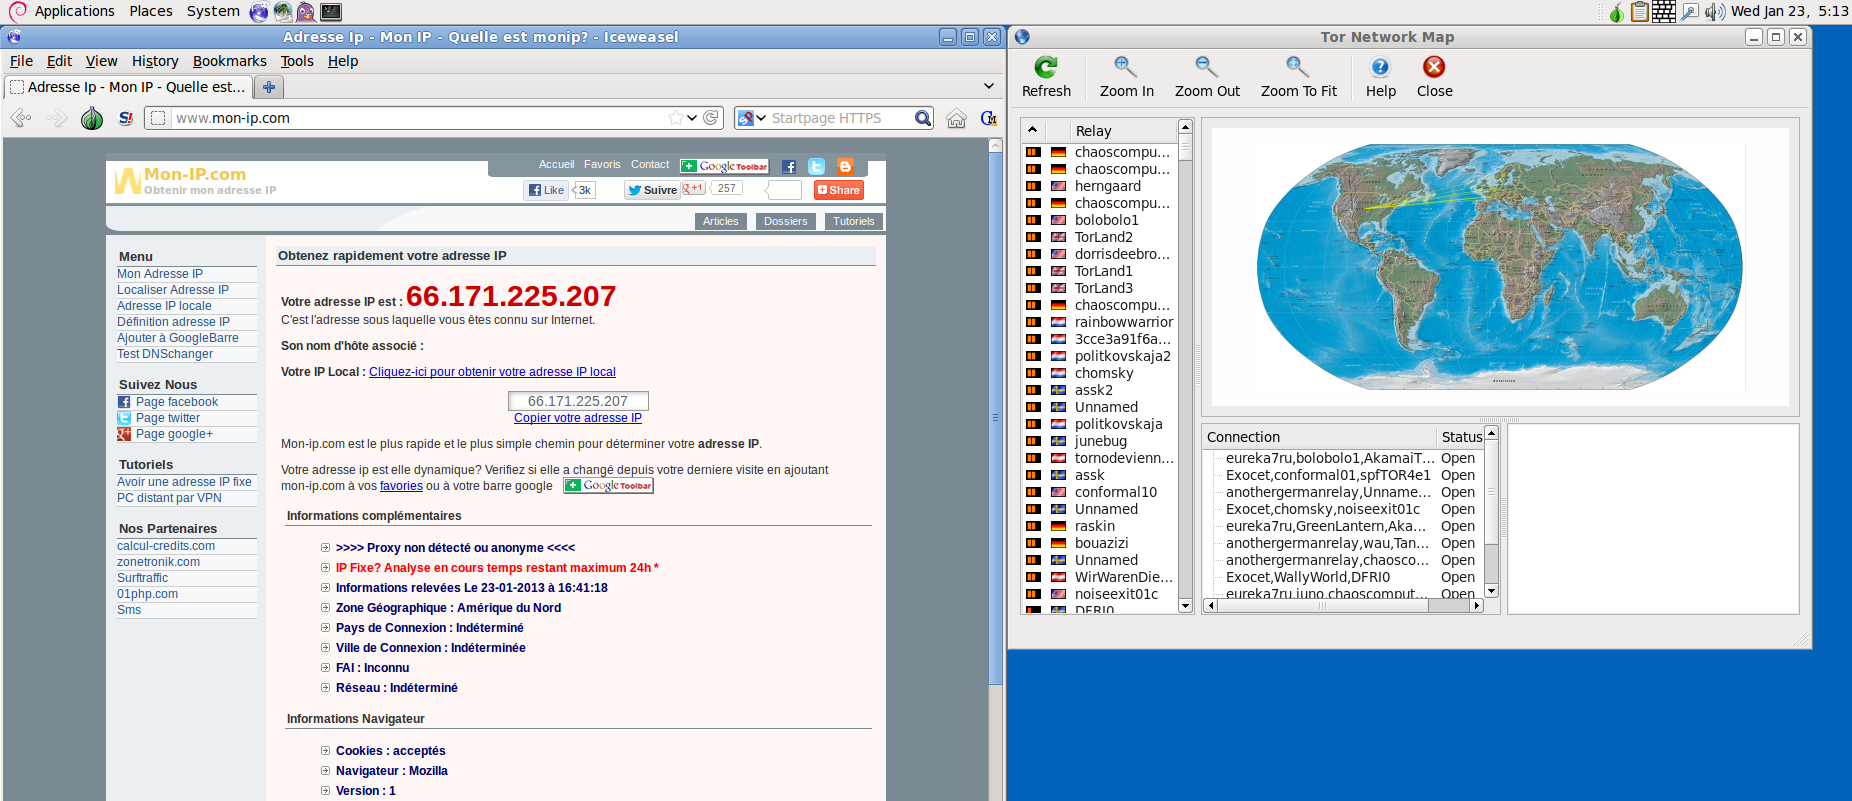Click the Vidalia onion tray icon
Screen dimensions: 1852x801
(1616, 12)
